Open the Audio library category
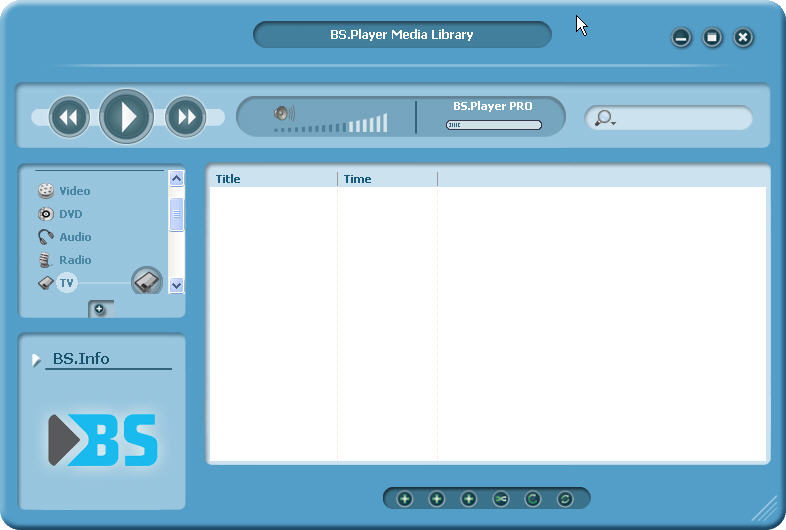 (74, 237)
